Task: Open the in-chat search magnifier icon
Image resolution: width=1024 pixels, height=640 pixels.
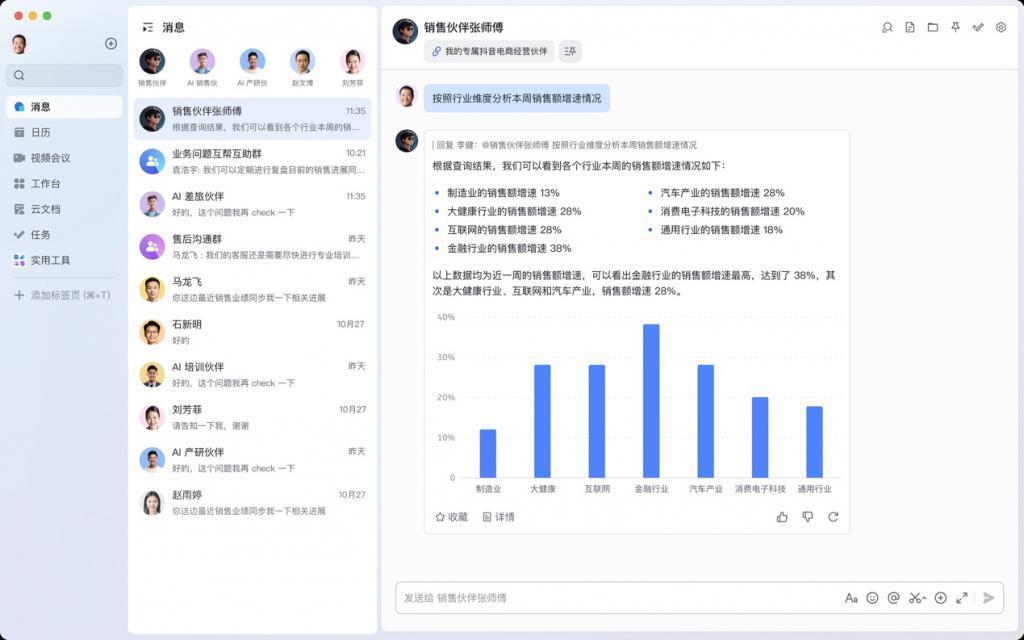Action: pyautogui.click(x=887, y=28)
